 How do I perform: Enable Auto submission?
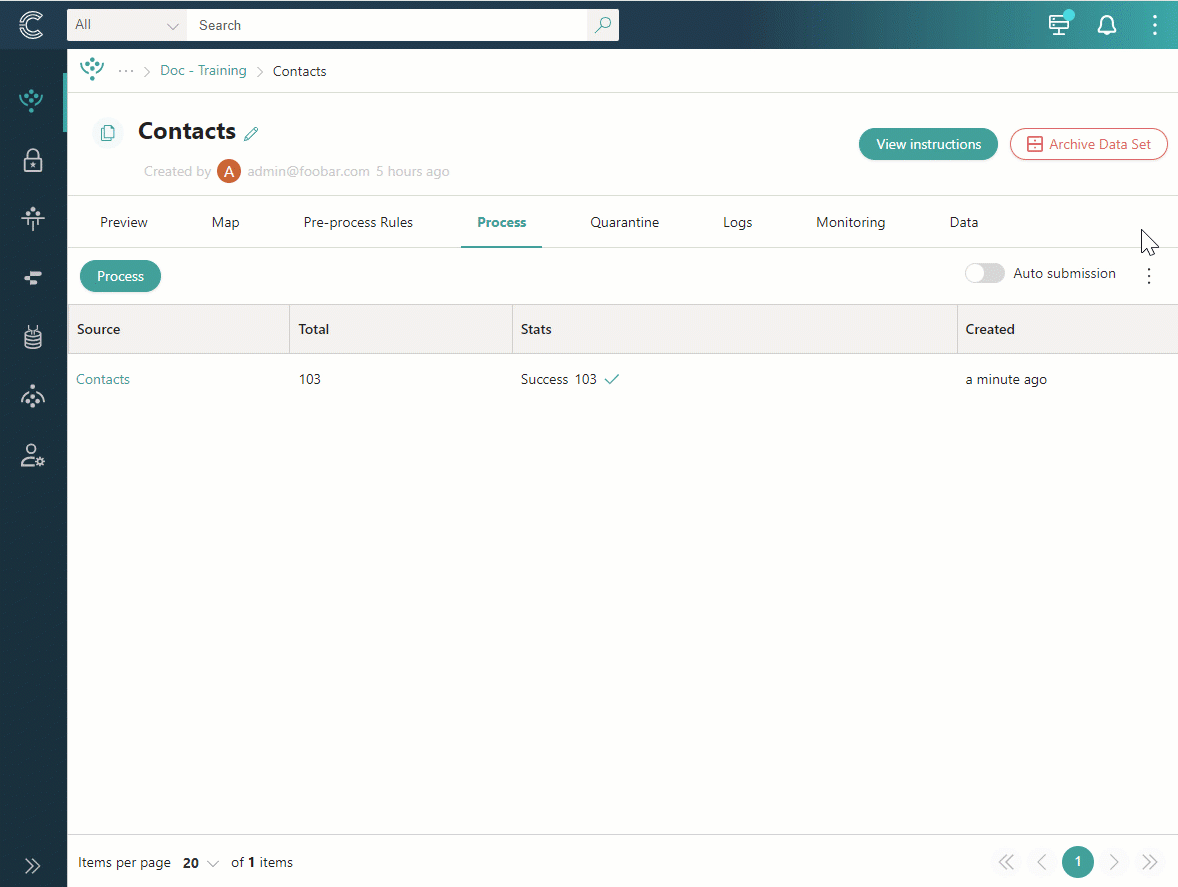pyautogui.click(x=984, y=272)
